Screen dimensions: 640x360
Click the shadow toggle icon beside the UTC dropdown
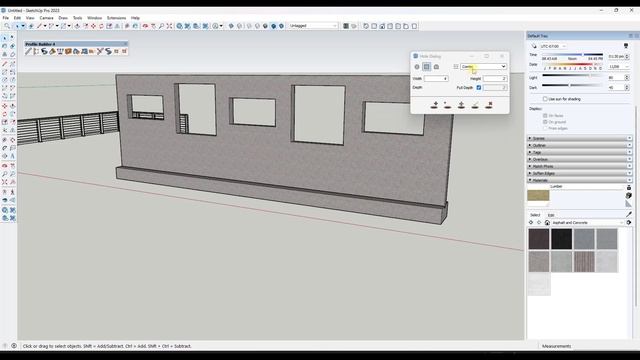tap(534, 46)
